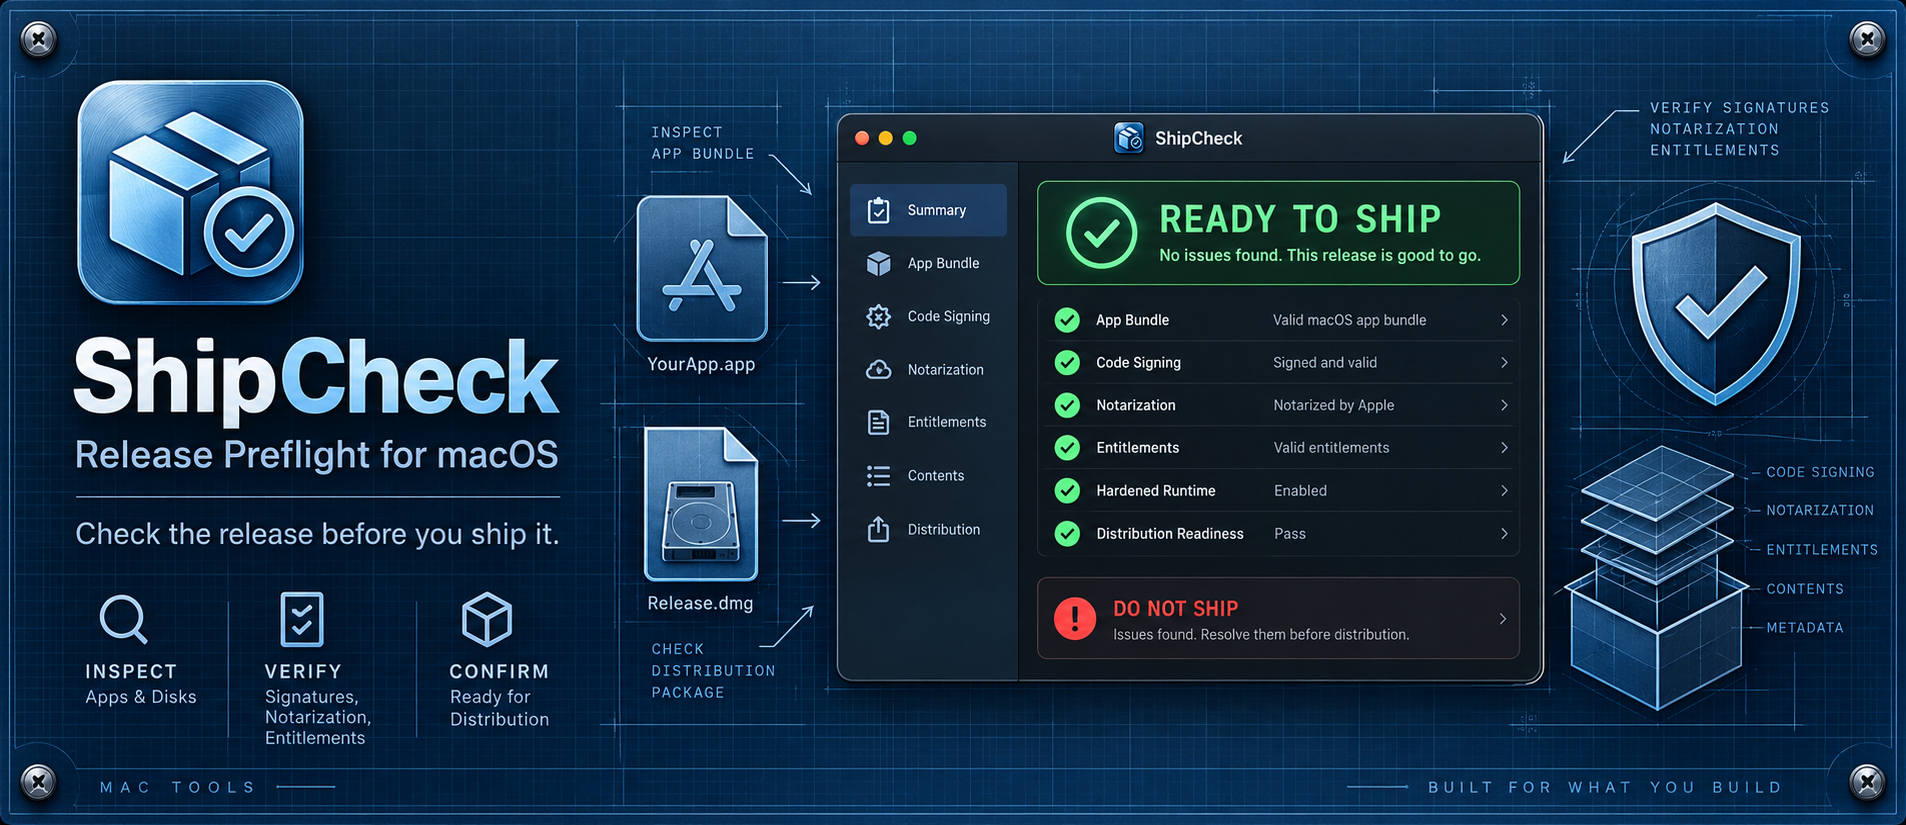Image resolution: width=1906 pixels, height=825 pixels.
Task: Click the 'Valid macOS app bundle' text
Action: coord(1350,320)
